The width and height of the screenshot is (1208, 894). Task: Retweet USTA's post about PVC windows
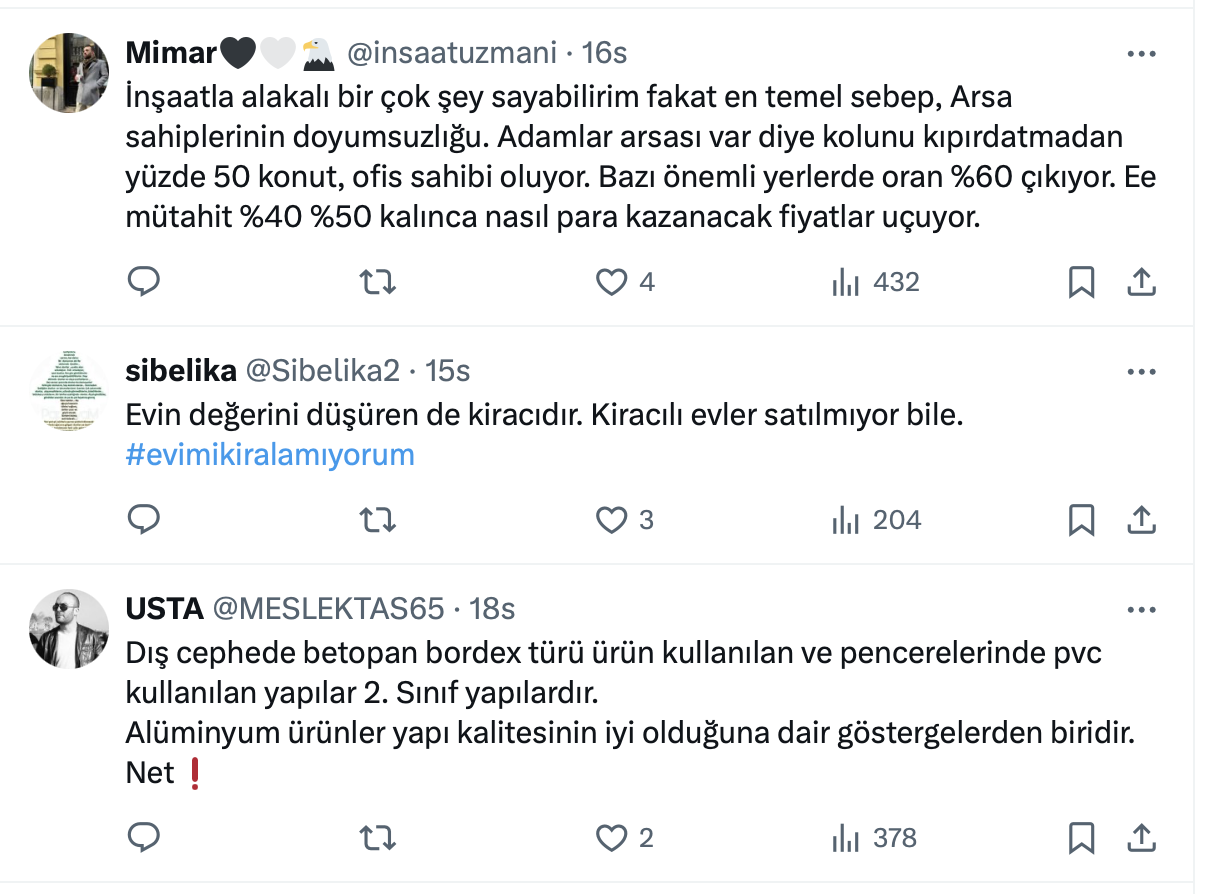[x=377, y=837]
